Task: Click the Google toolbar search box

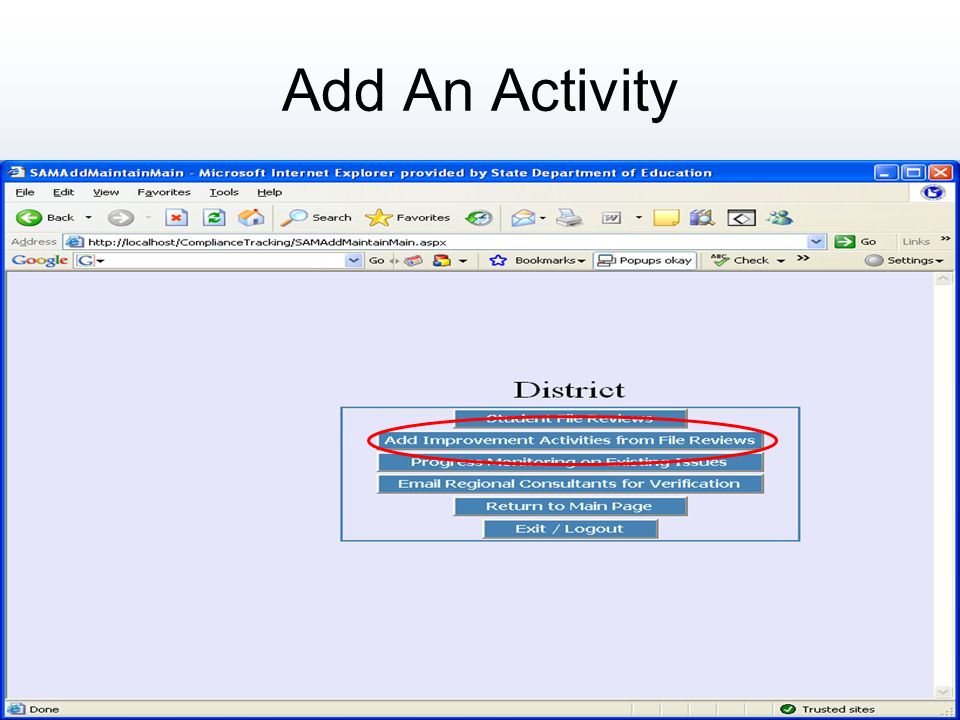Action: coord(218,260)
